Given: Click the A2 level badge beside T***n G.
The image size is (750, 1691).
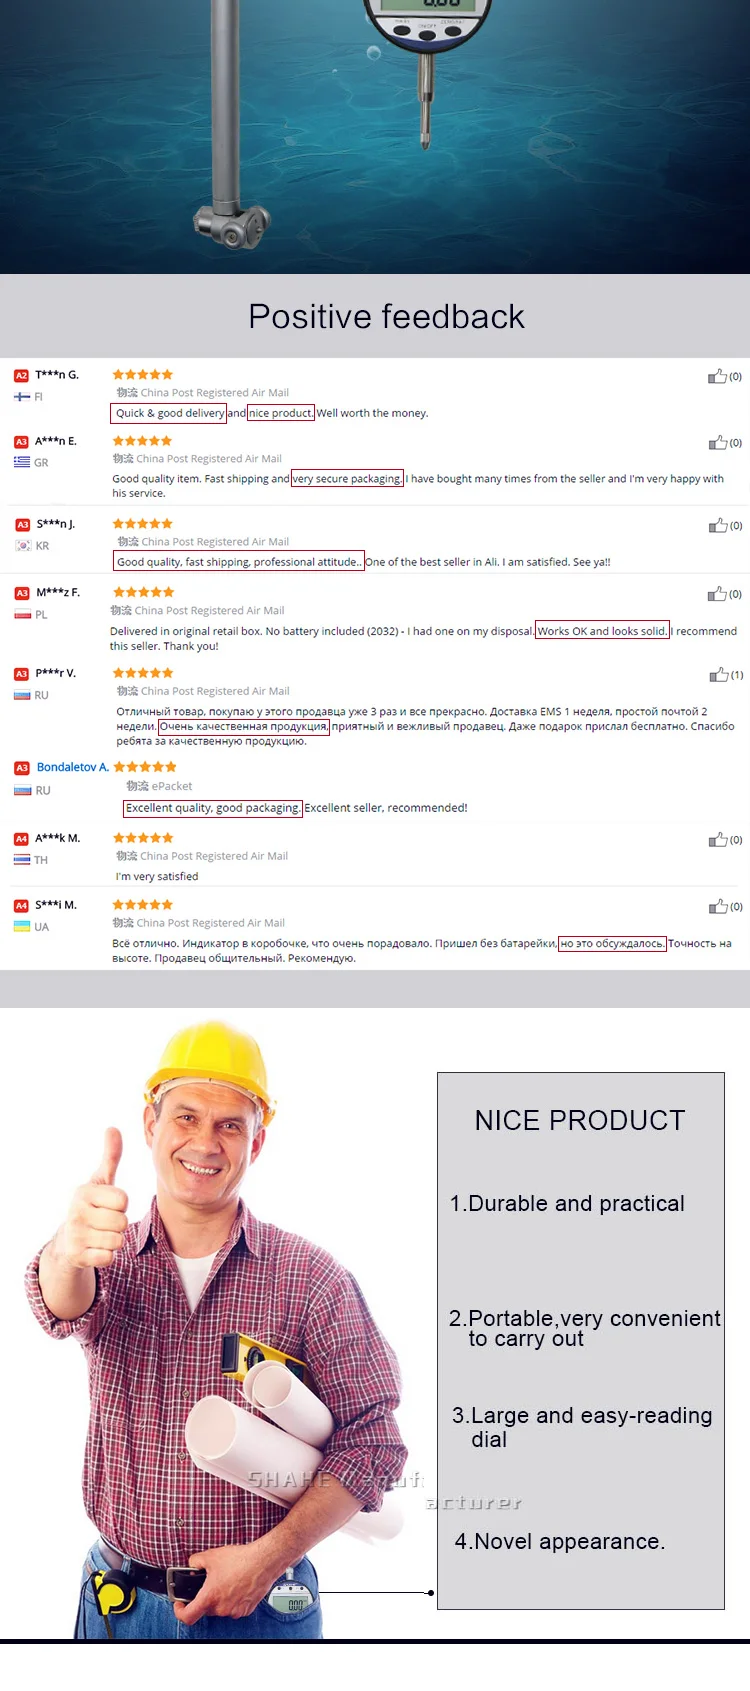Looking at the screenshot, I should point(21,376).
